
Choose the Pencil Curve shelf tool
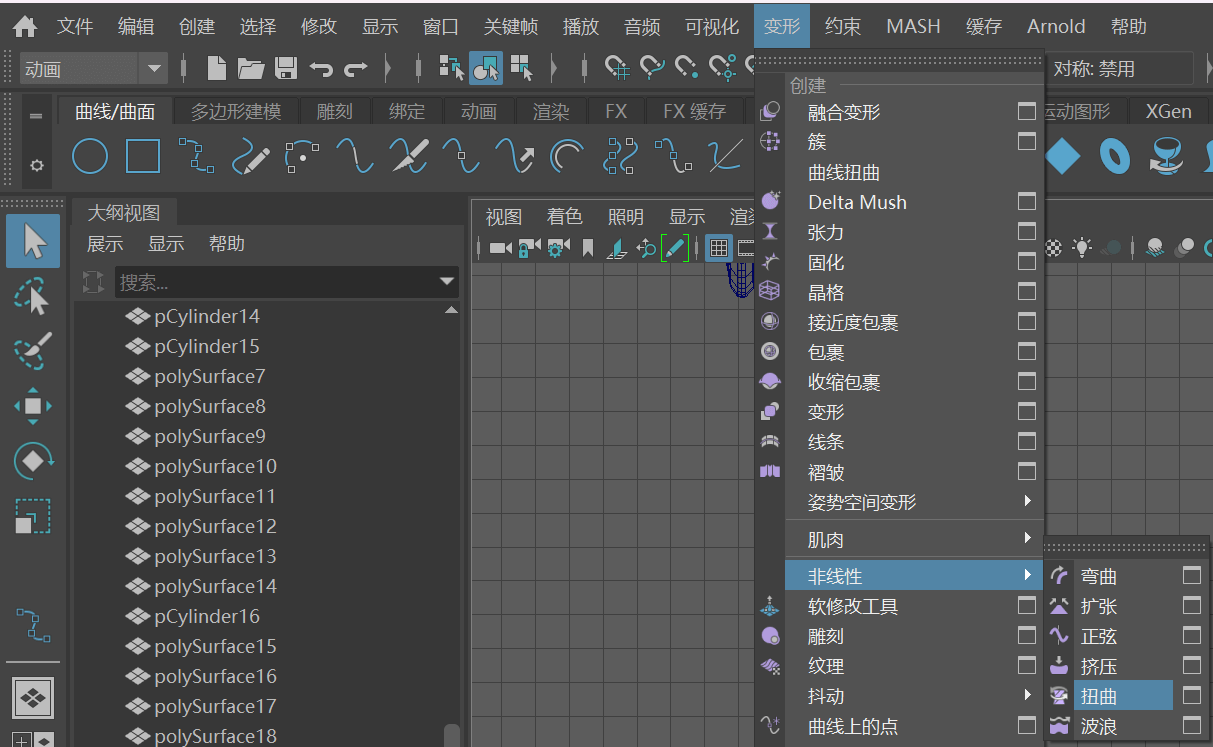click(x=250, y=156)
